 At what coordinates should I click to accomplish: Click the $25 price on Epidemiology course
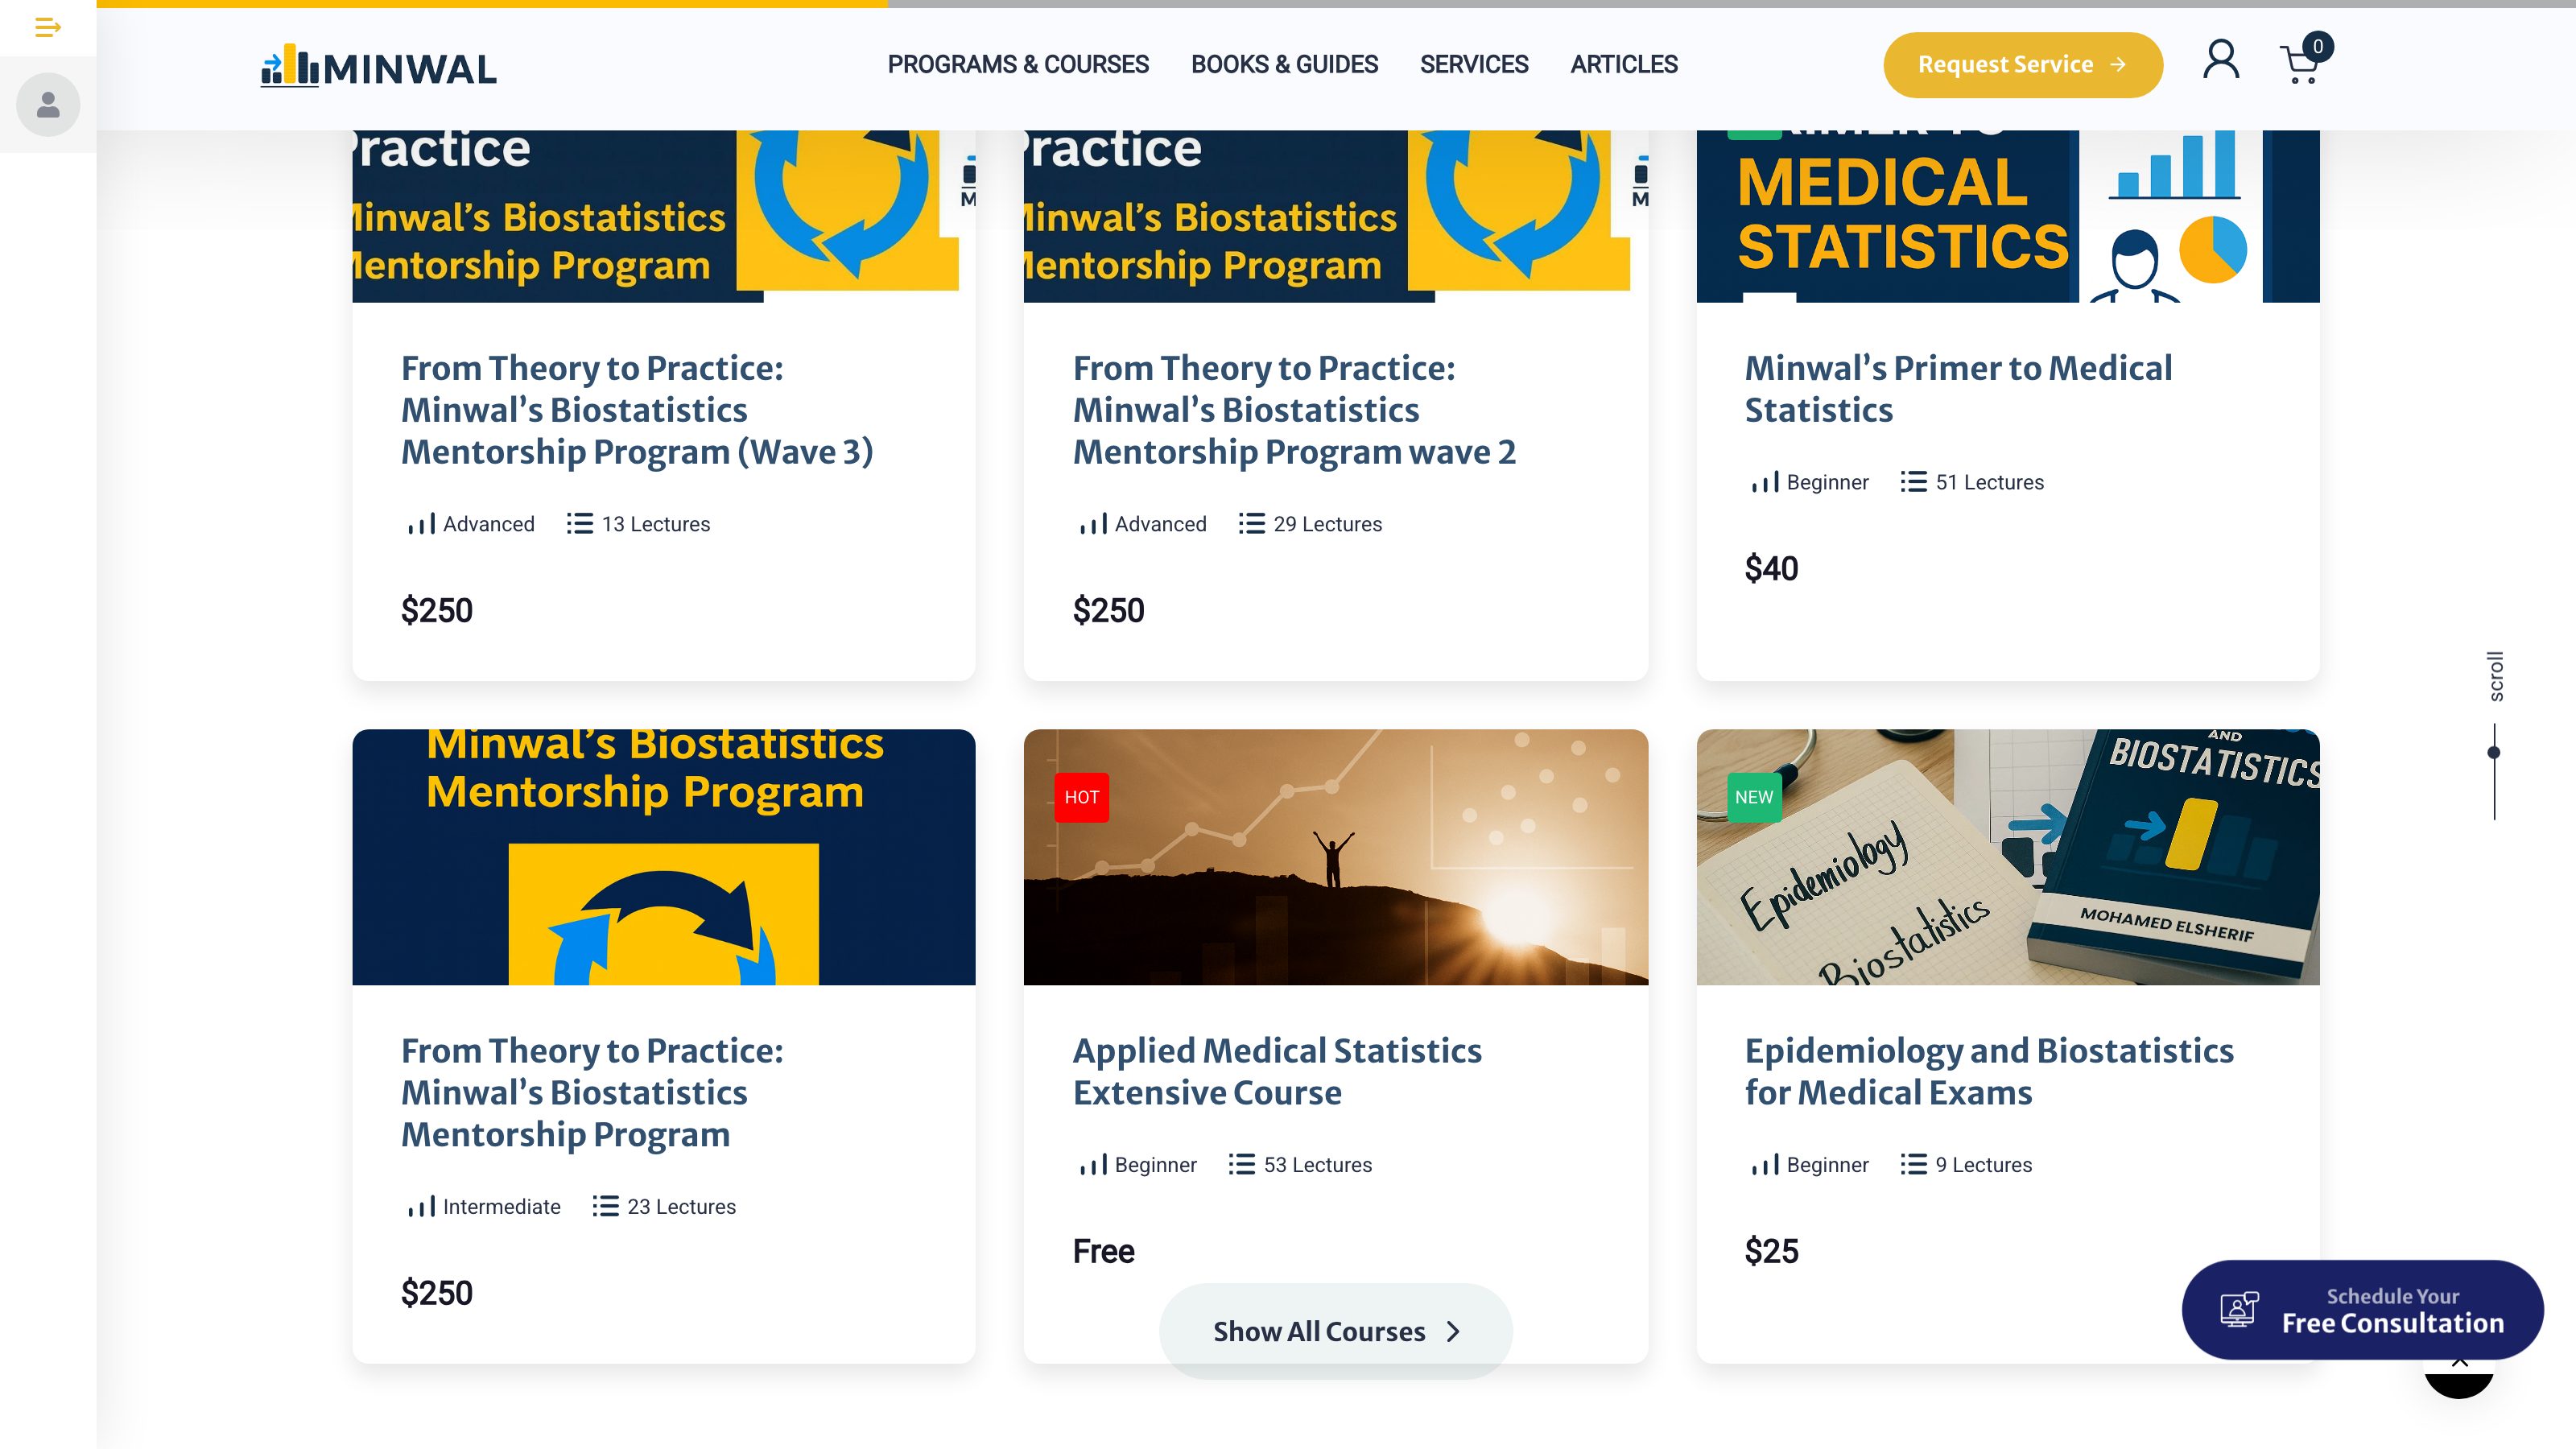click(1771, 1251)
